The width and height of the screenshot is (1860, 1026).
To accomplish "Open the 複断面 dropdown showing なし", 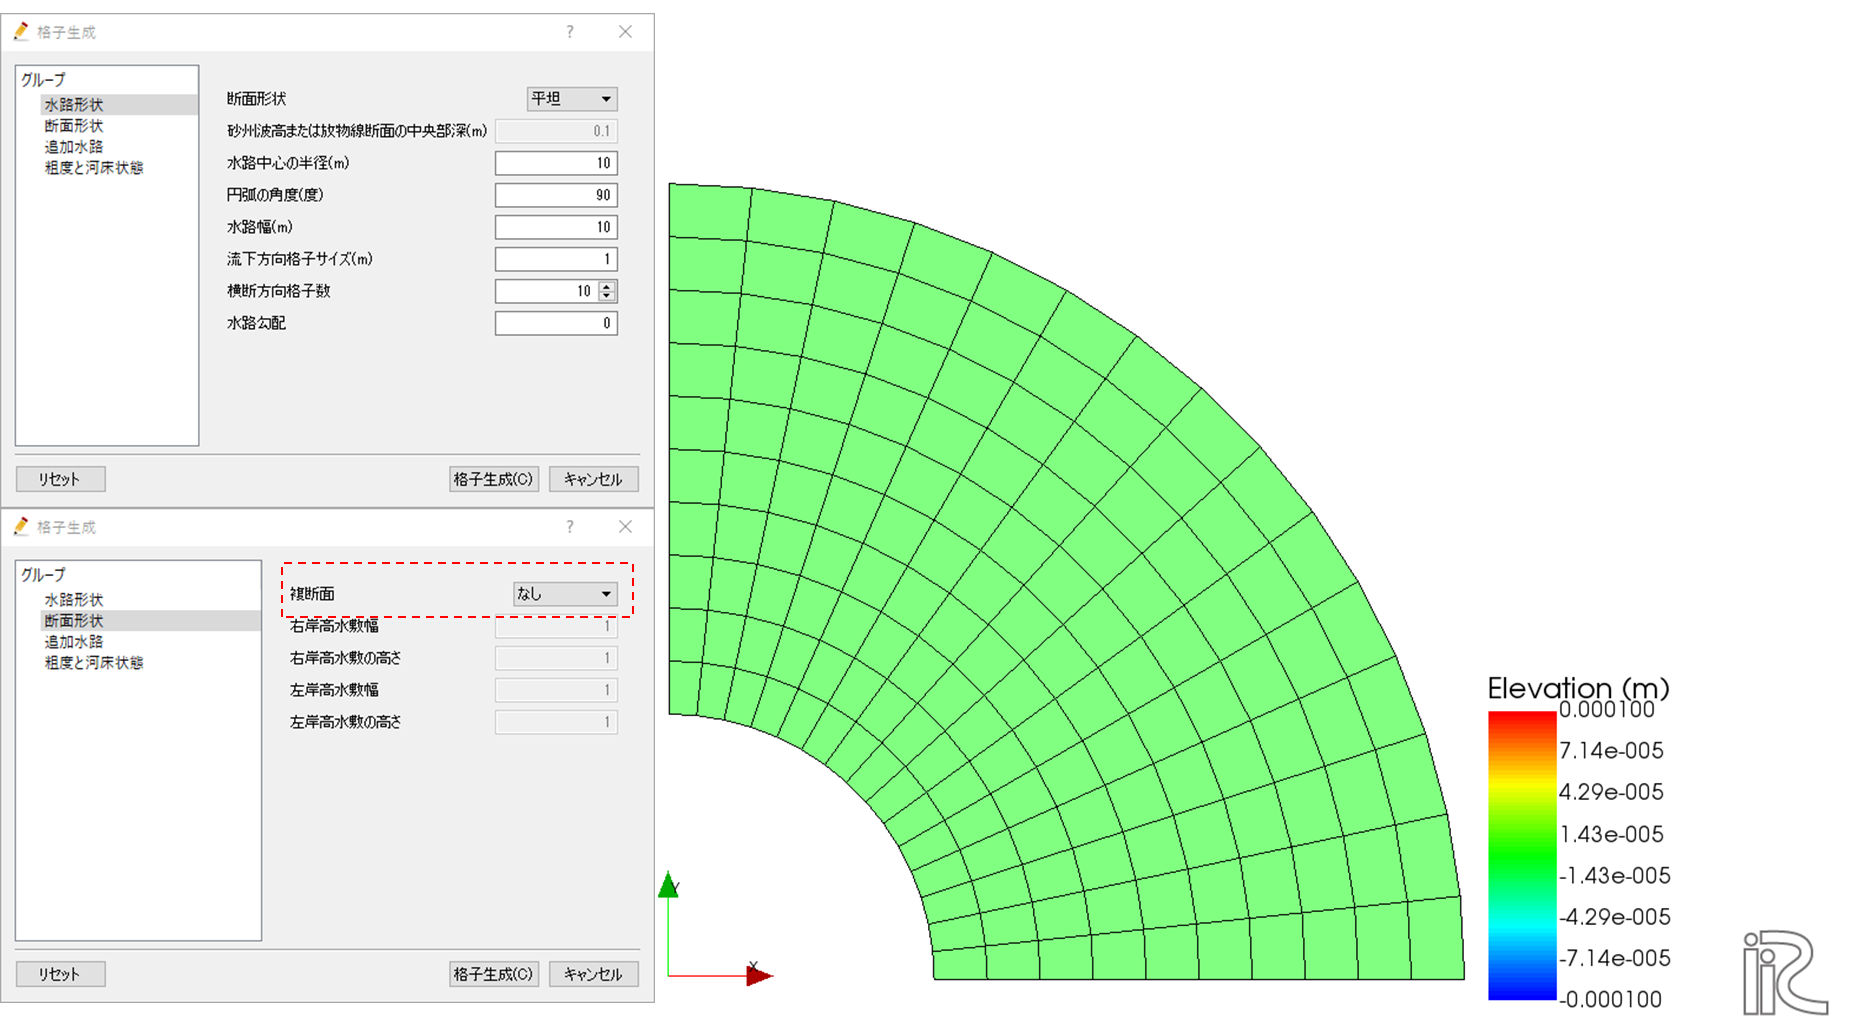I will (x=565, y=594).
